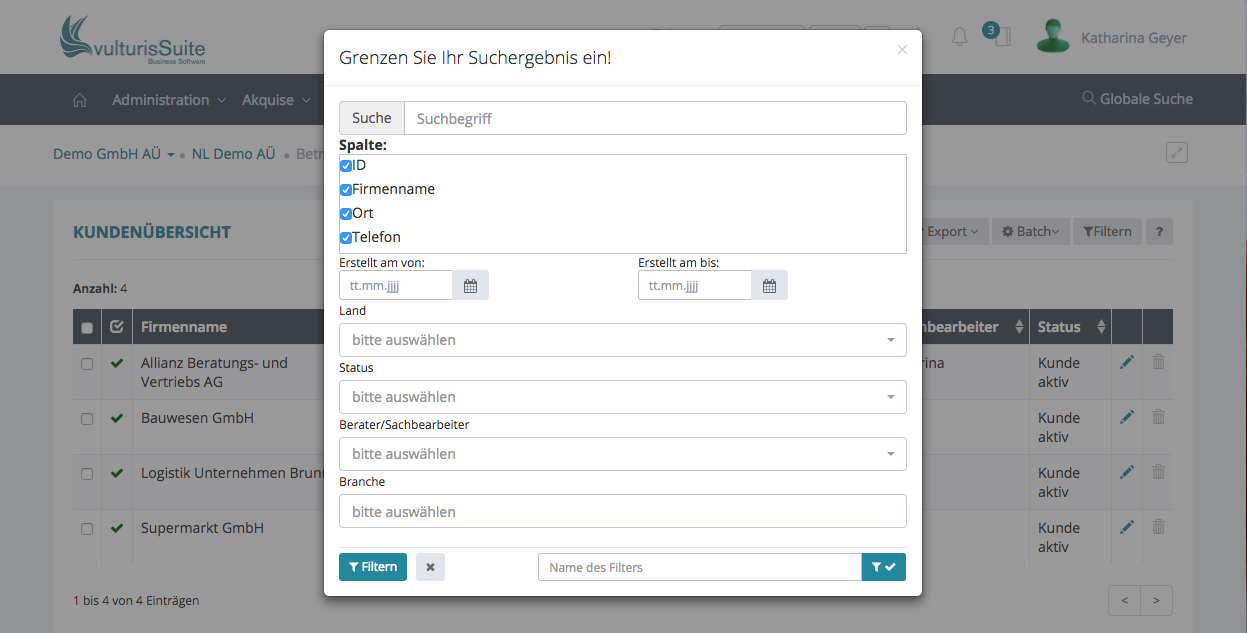
Task: Expand the Status dropdown in filter dialog
Action: pyautogui.click(x=622, y=397)
